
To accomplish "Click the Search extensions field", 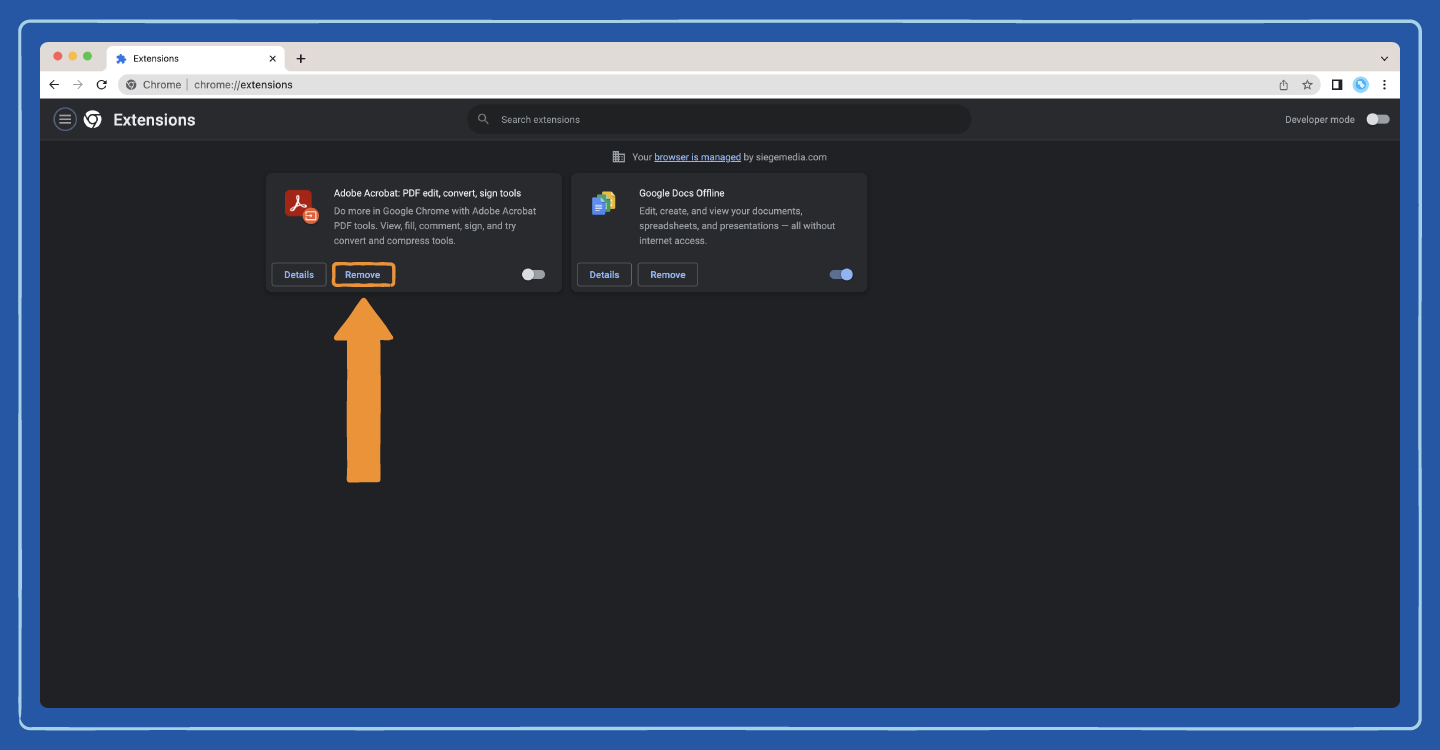I will pos(719,119).
